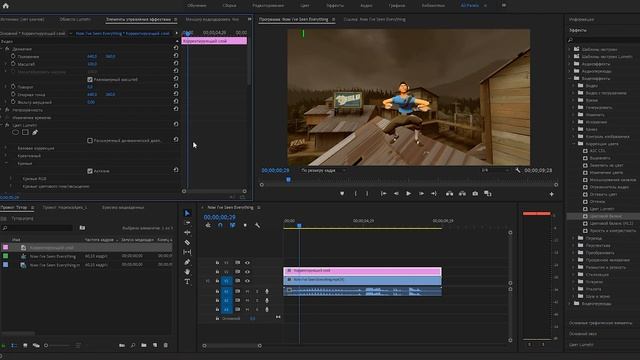Add a marker in the Program monitor
This screenshot has height=360, width=640.
click(342, 193)
